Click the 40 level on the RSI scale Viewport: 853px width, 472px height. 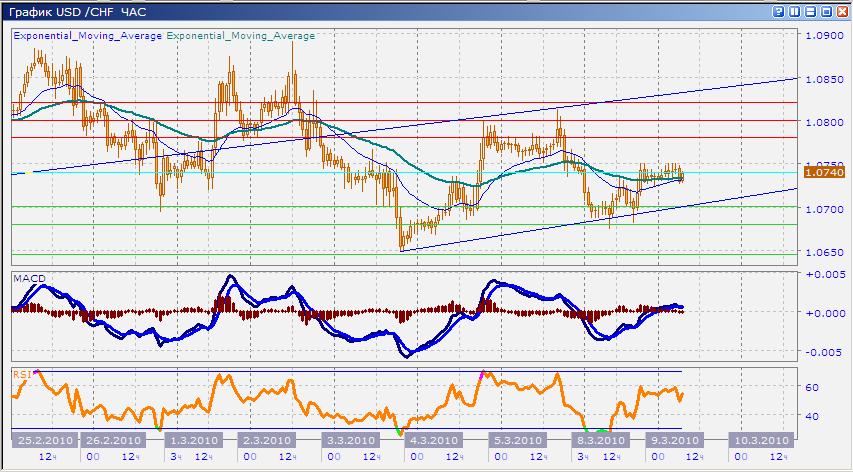coord(812,417)
